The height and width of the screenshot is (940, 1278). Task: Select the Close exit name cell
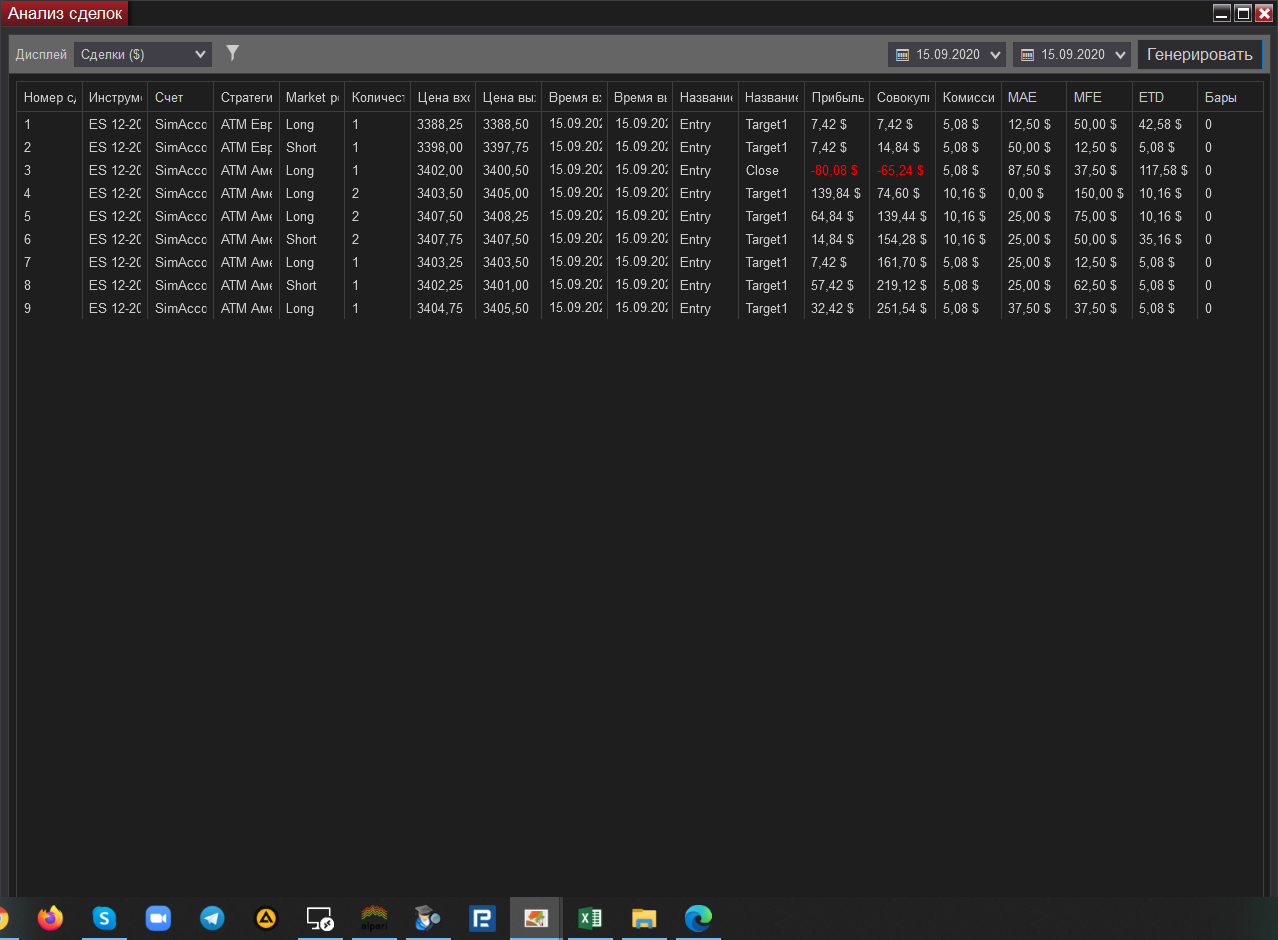click(x=771, y=170)
